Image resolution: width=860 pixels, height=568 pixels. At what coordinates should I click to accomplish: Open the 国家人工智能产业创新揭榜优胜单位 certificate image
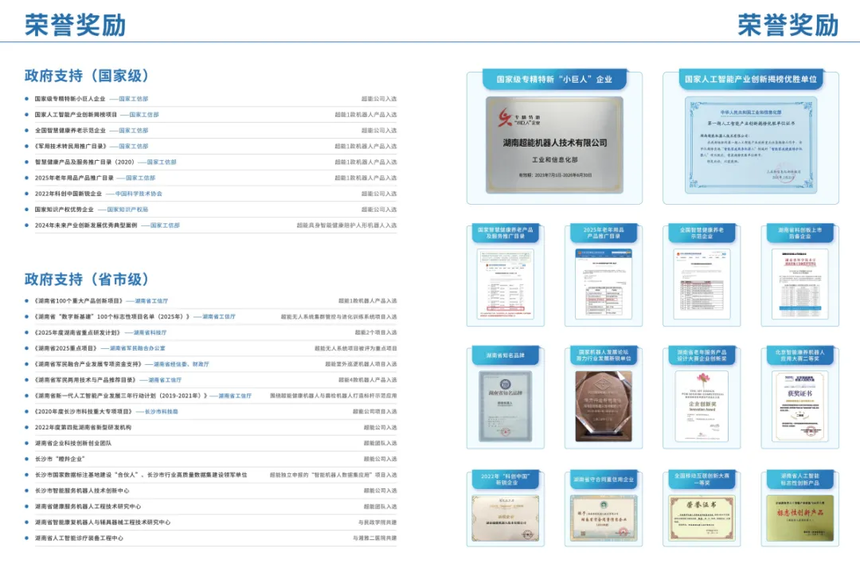coord(751,145)
